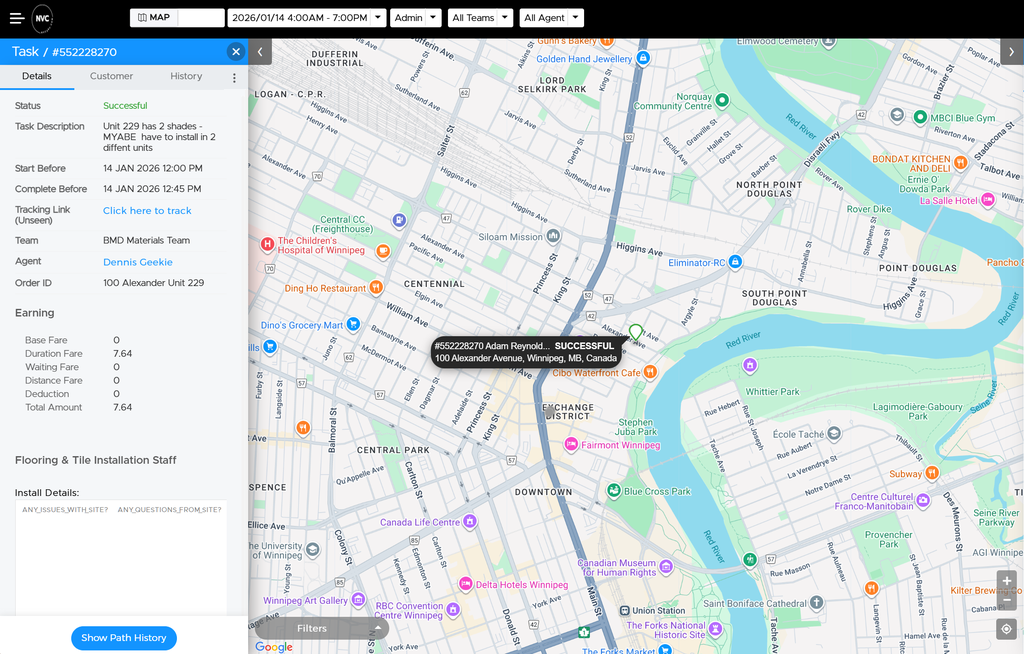Collapse the side panel with left arrow
Image resolution: width=1024 pixels, height=654 pixels.
pyautogui.click(x=260, y=52)
